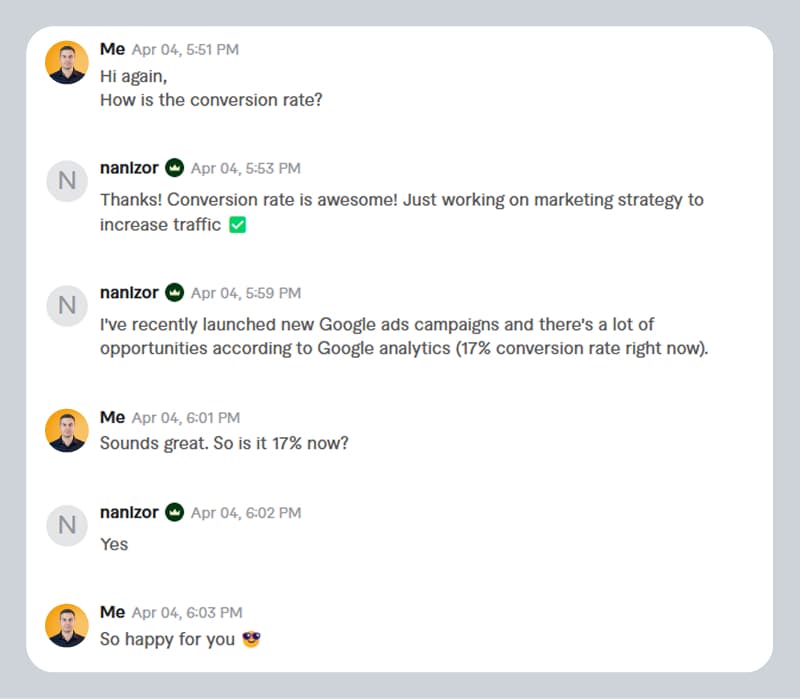Click the "Sounds great. So is it 17% now?" message
The image size is (800, 699).
(224, 443)
